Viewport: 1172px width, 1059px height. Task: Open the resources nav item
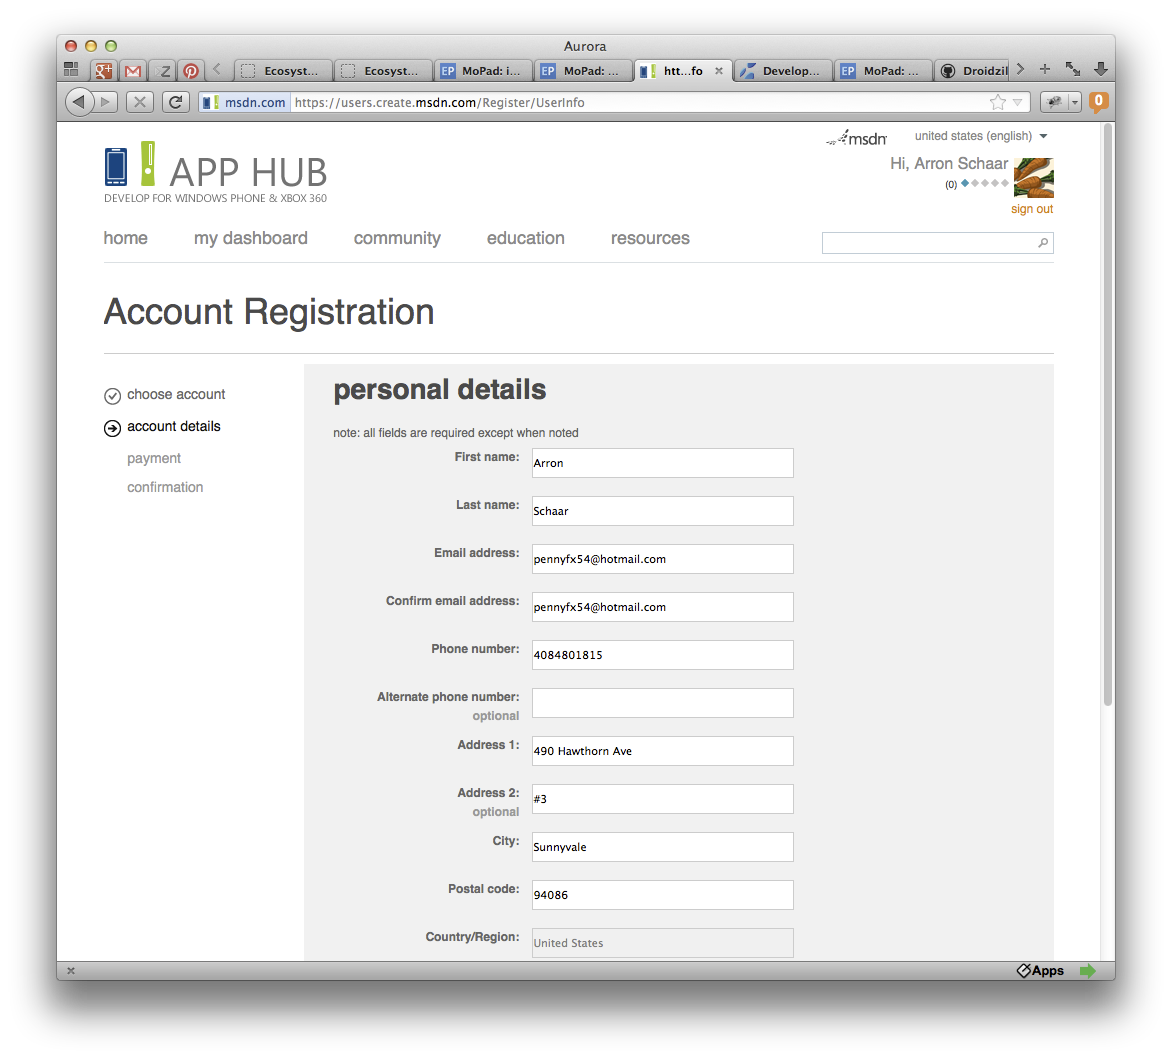click(650, 238)
